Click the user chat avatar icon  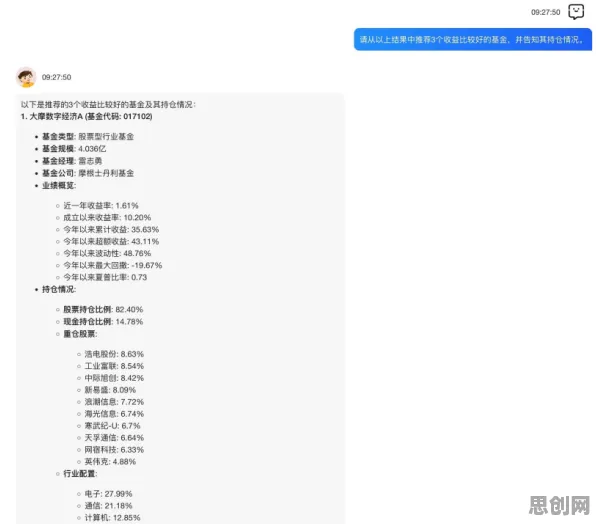tap(576, 12)
